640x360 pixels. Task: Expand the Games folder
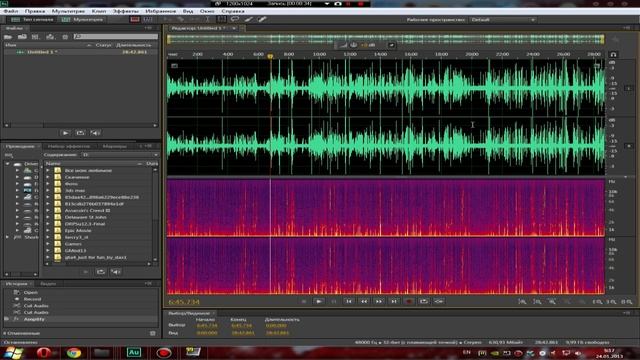[48, 244]
